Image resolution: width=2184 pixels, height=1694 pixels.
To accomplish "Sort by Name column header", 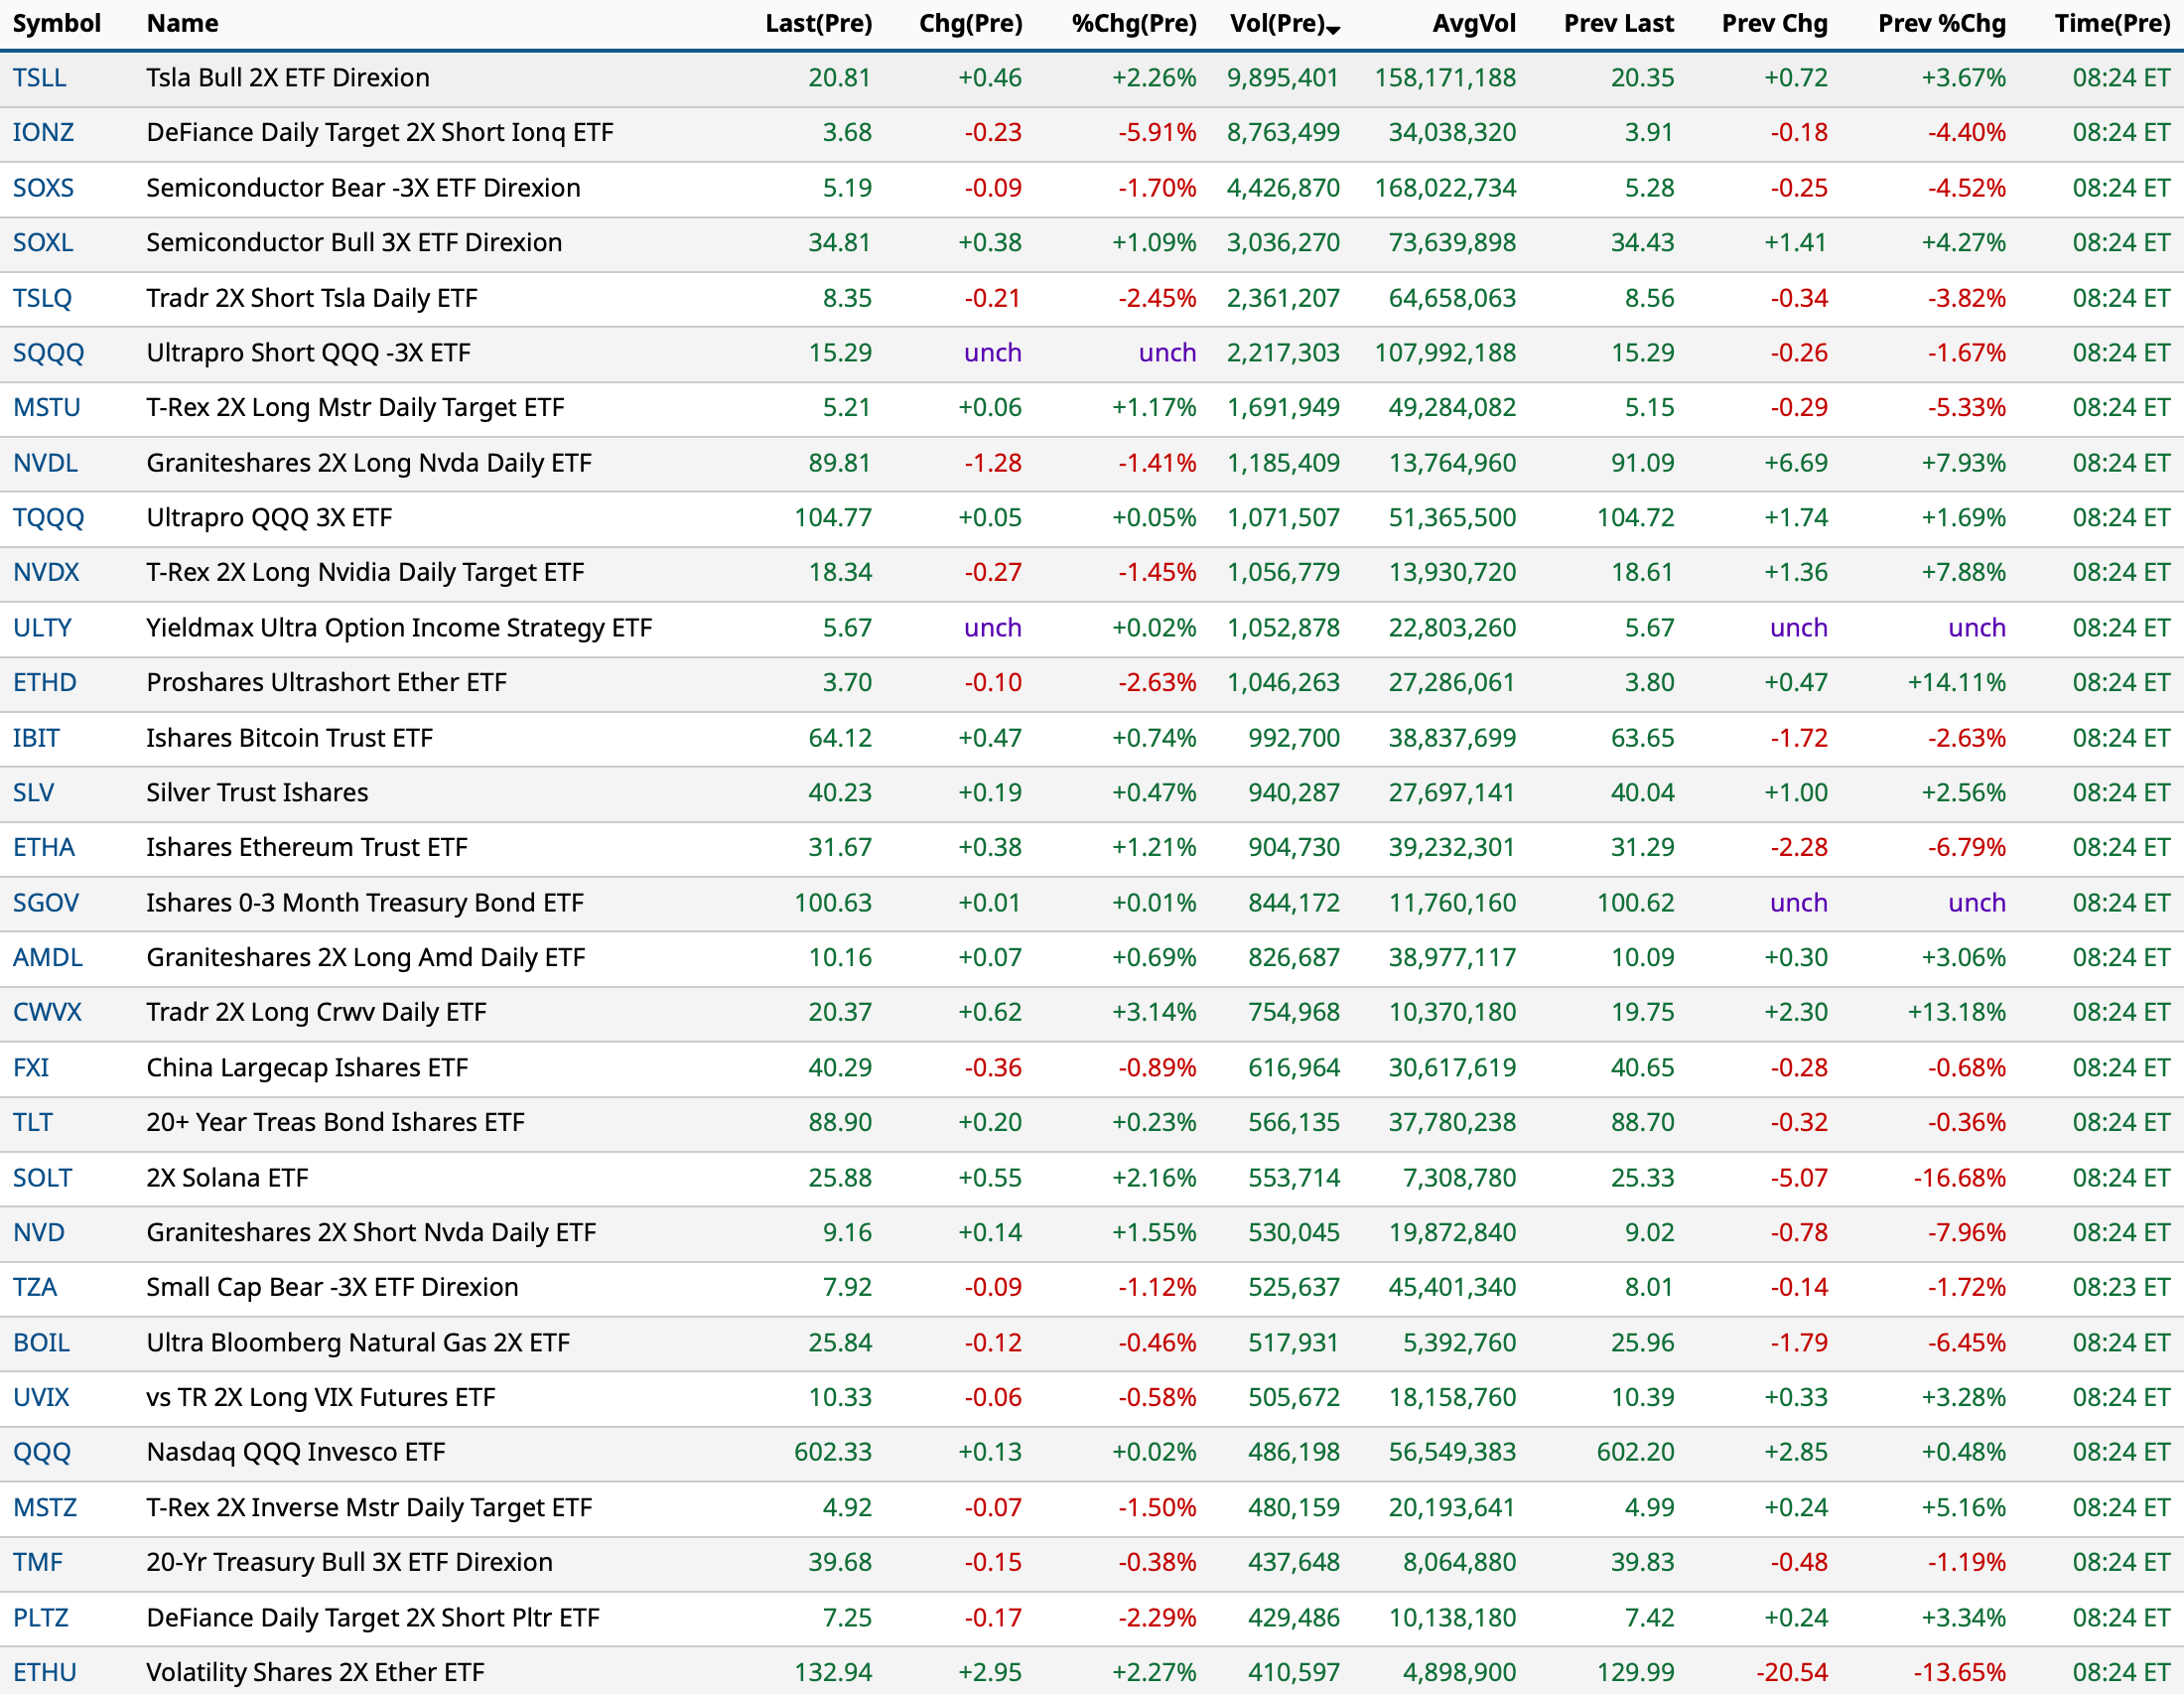I will pyautogui.click(x=182, y=23).
